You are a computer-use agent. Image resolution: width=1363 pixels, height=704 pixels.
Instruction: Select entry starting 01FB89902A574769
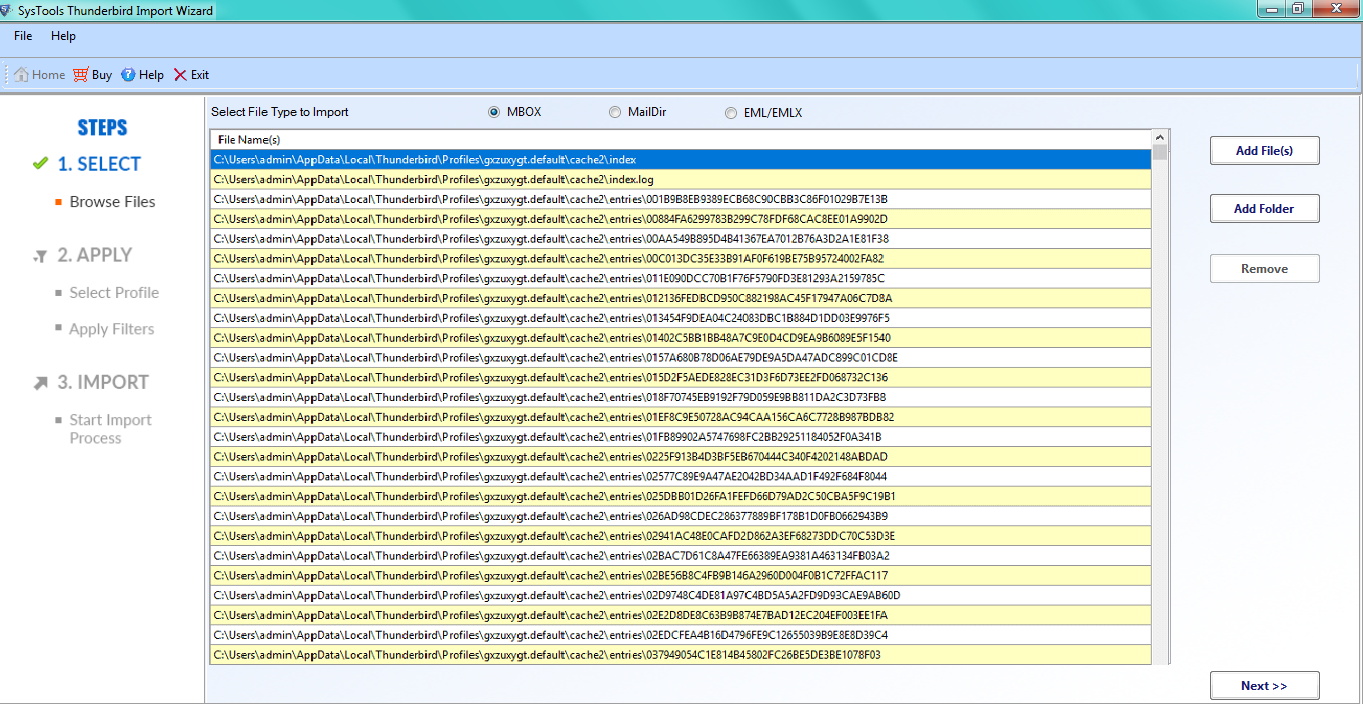point(680,436)
